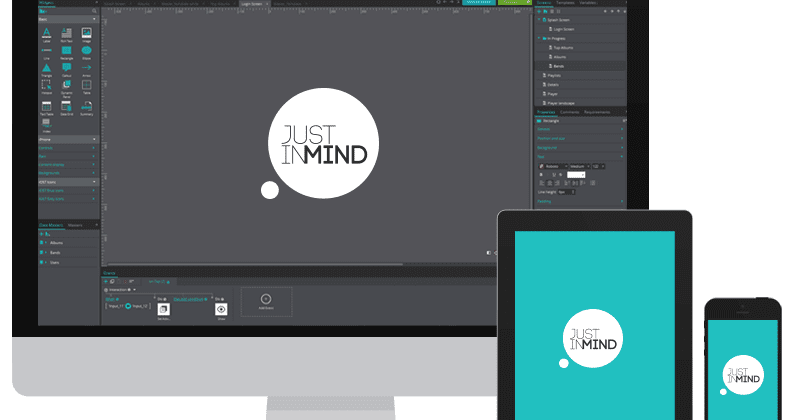Open the Roboto font family dropdown
The width and height of the screenshot is (800, 420).
[x=553, y=166]
